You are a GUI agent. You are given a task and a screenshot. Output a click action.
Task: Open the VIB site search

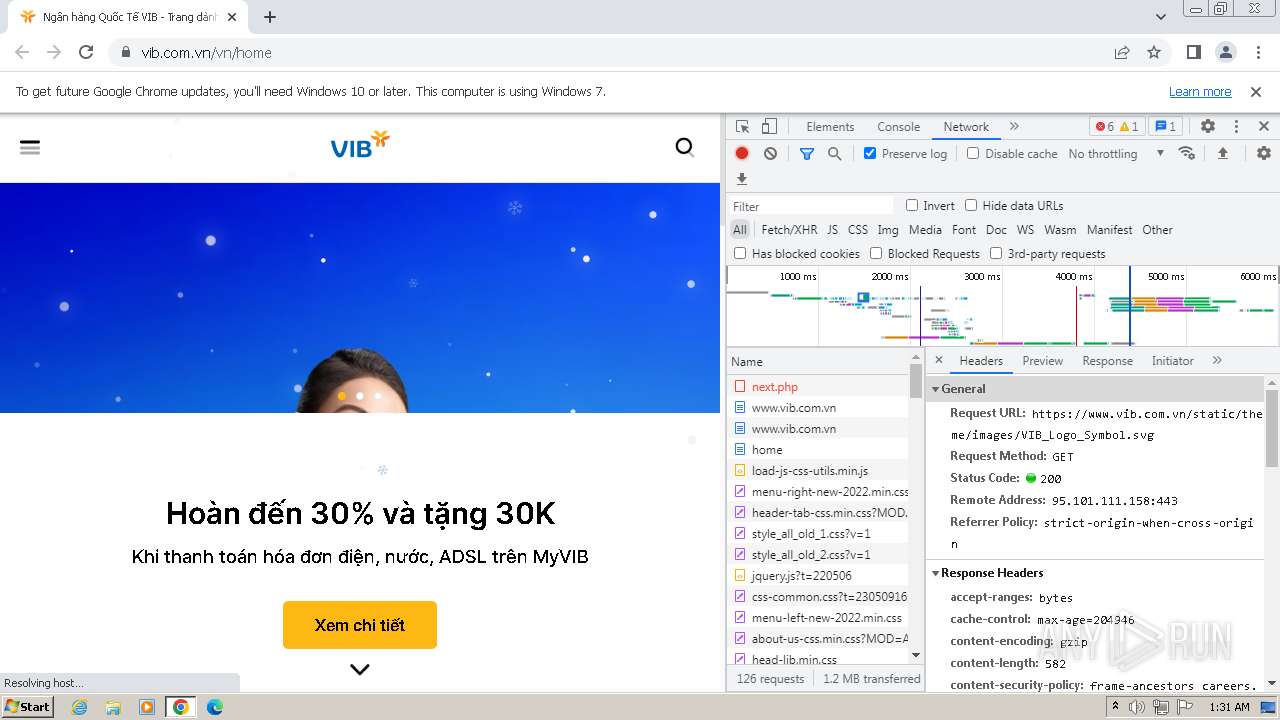coord(685,148)
